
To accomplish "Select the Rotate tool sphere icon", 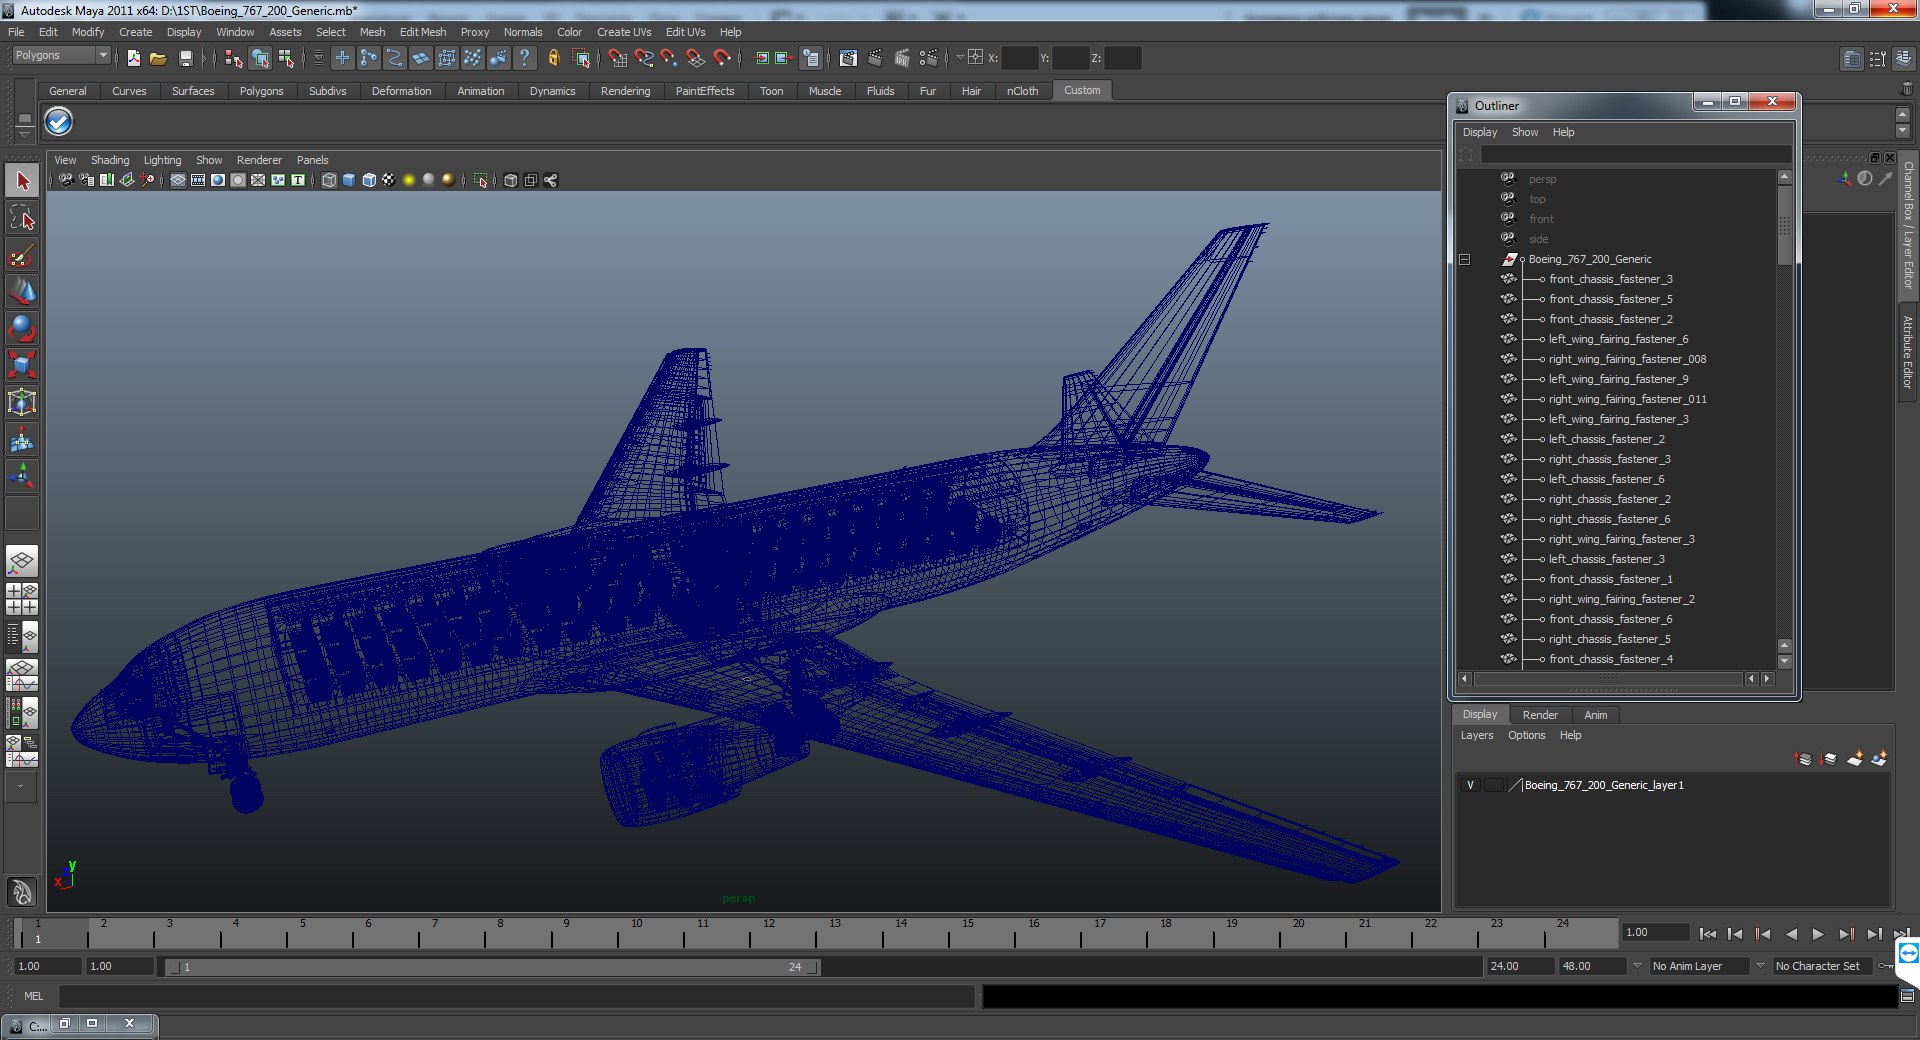I will click(x=22, y=327).
